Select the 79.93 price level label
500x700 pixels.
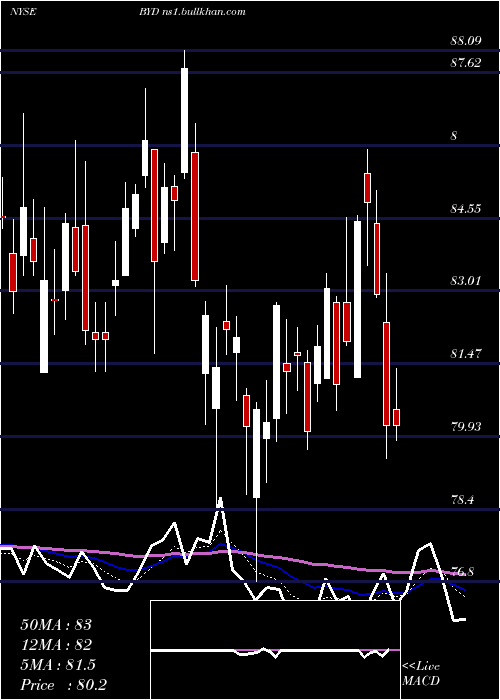(466, 427)
